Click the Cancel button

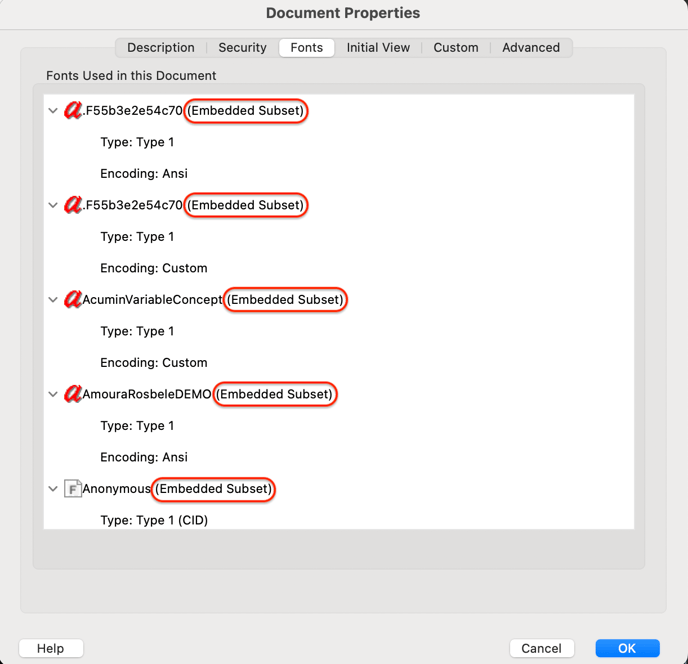pos(542,648)
